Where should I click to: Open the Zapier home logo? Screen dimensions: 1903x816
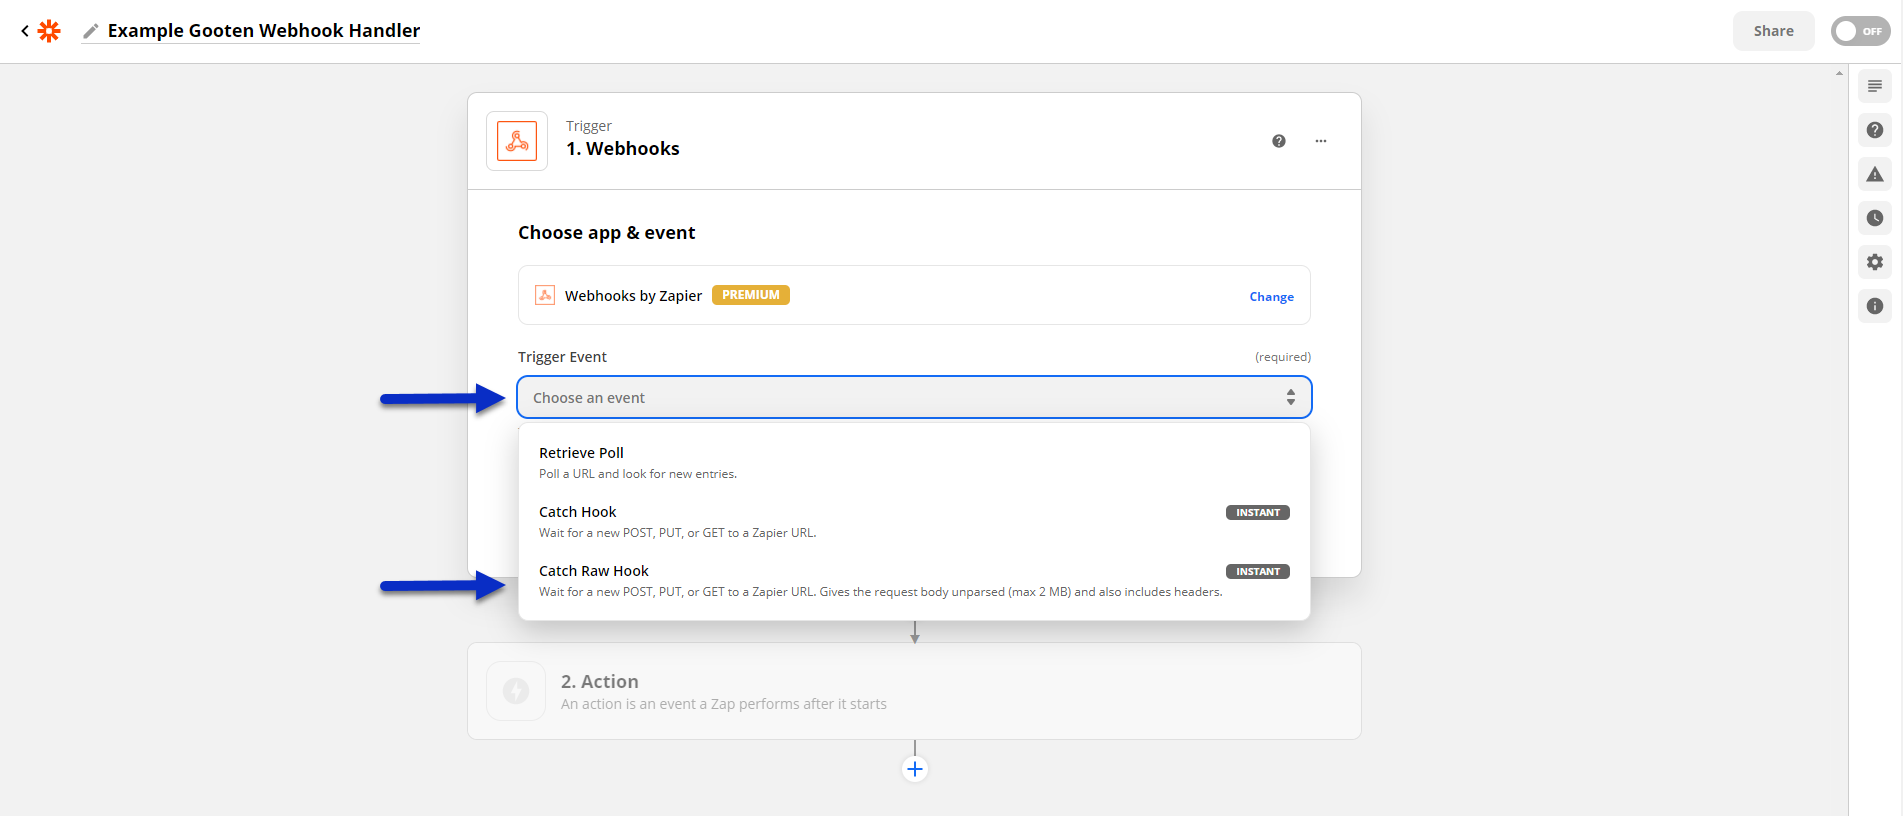point(49,31)
